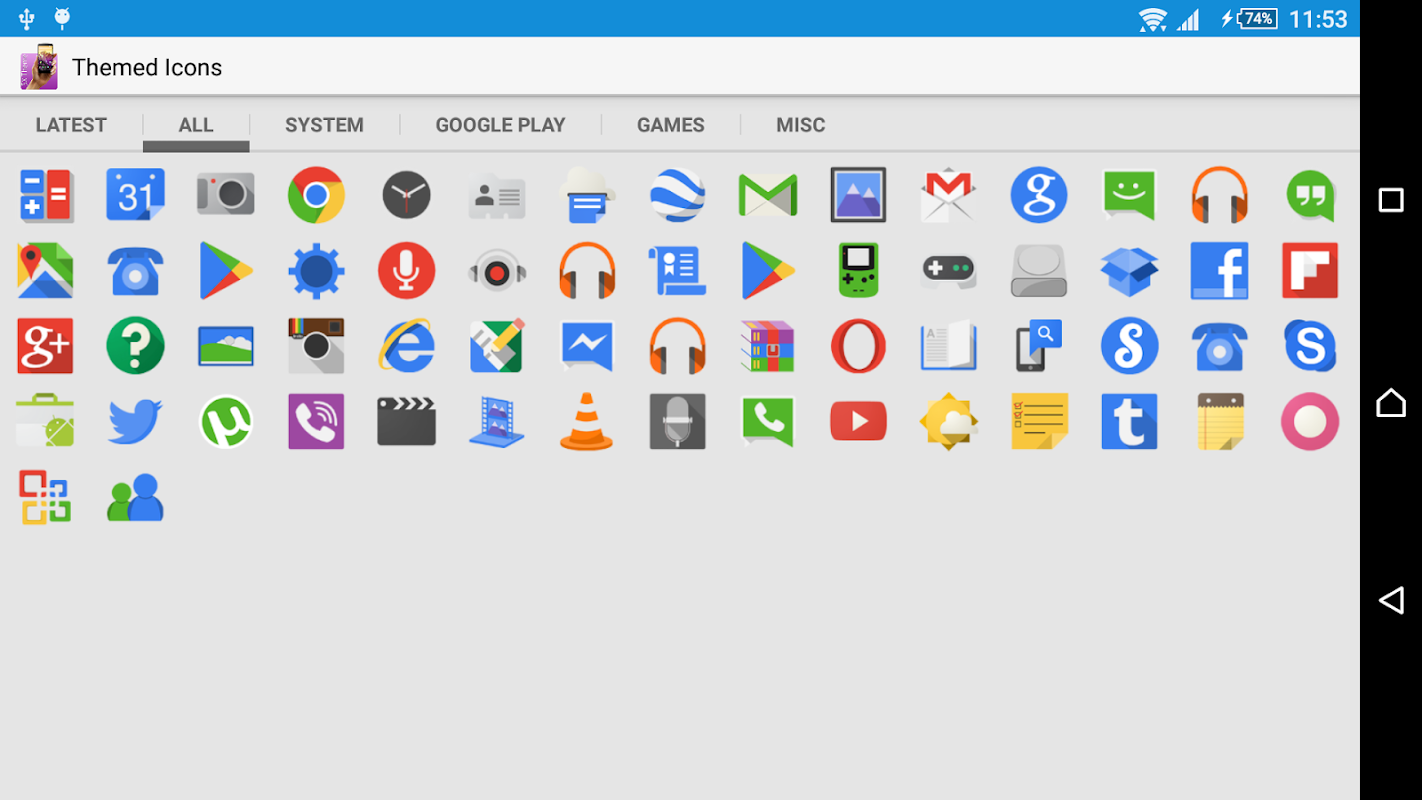
Task: Pick the green hills landscape photo icon
Action: click(x=226, y=346)
